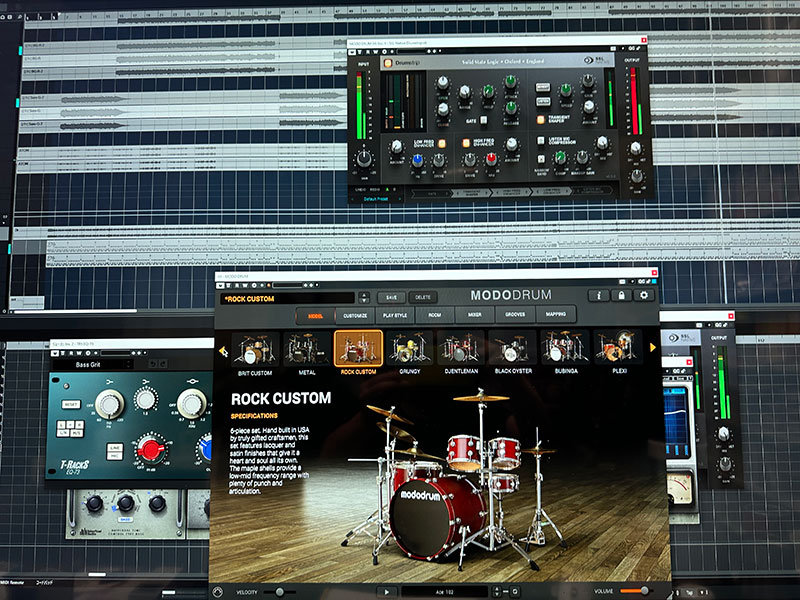
Task: Click the SSL logo in Drumstrip header
Action: (x=596, y=60)
